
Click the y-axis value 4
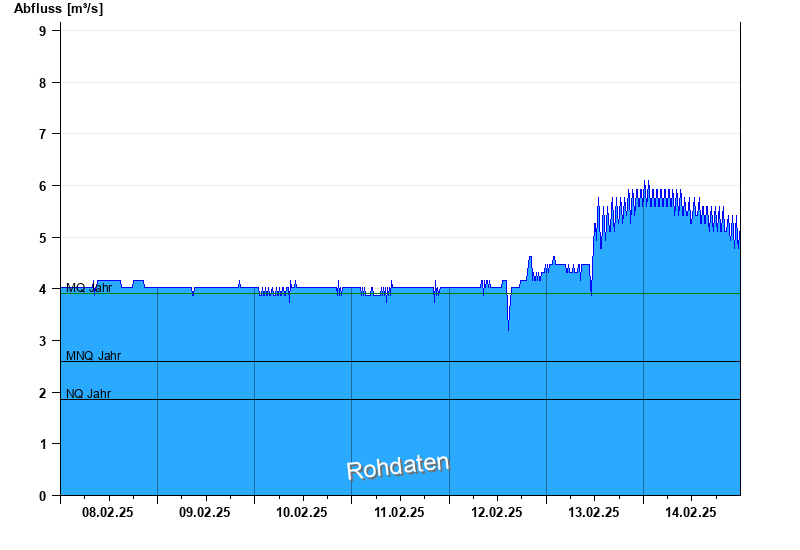tap(42, 289)
